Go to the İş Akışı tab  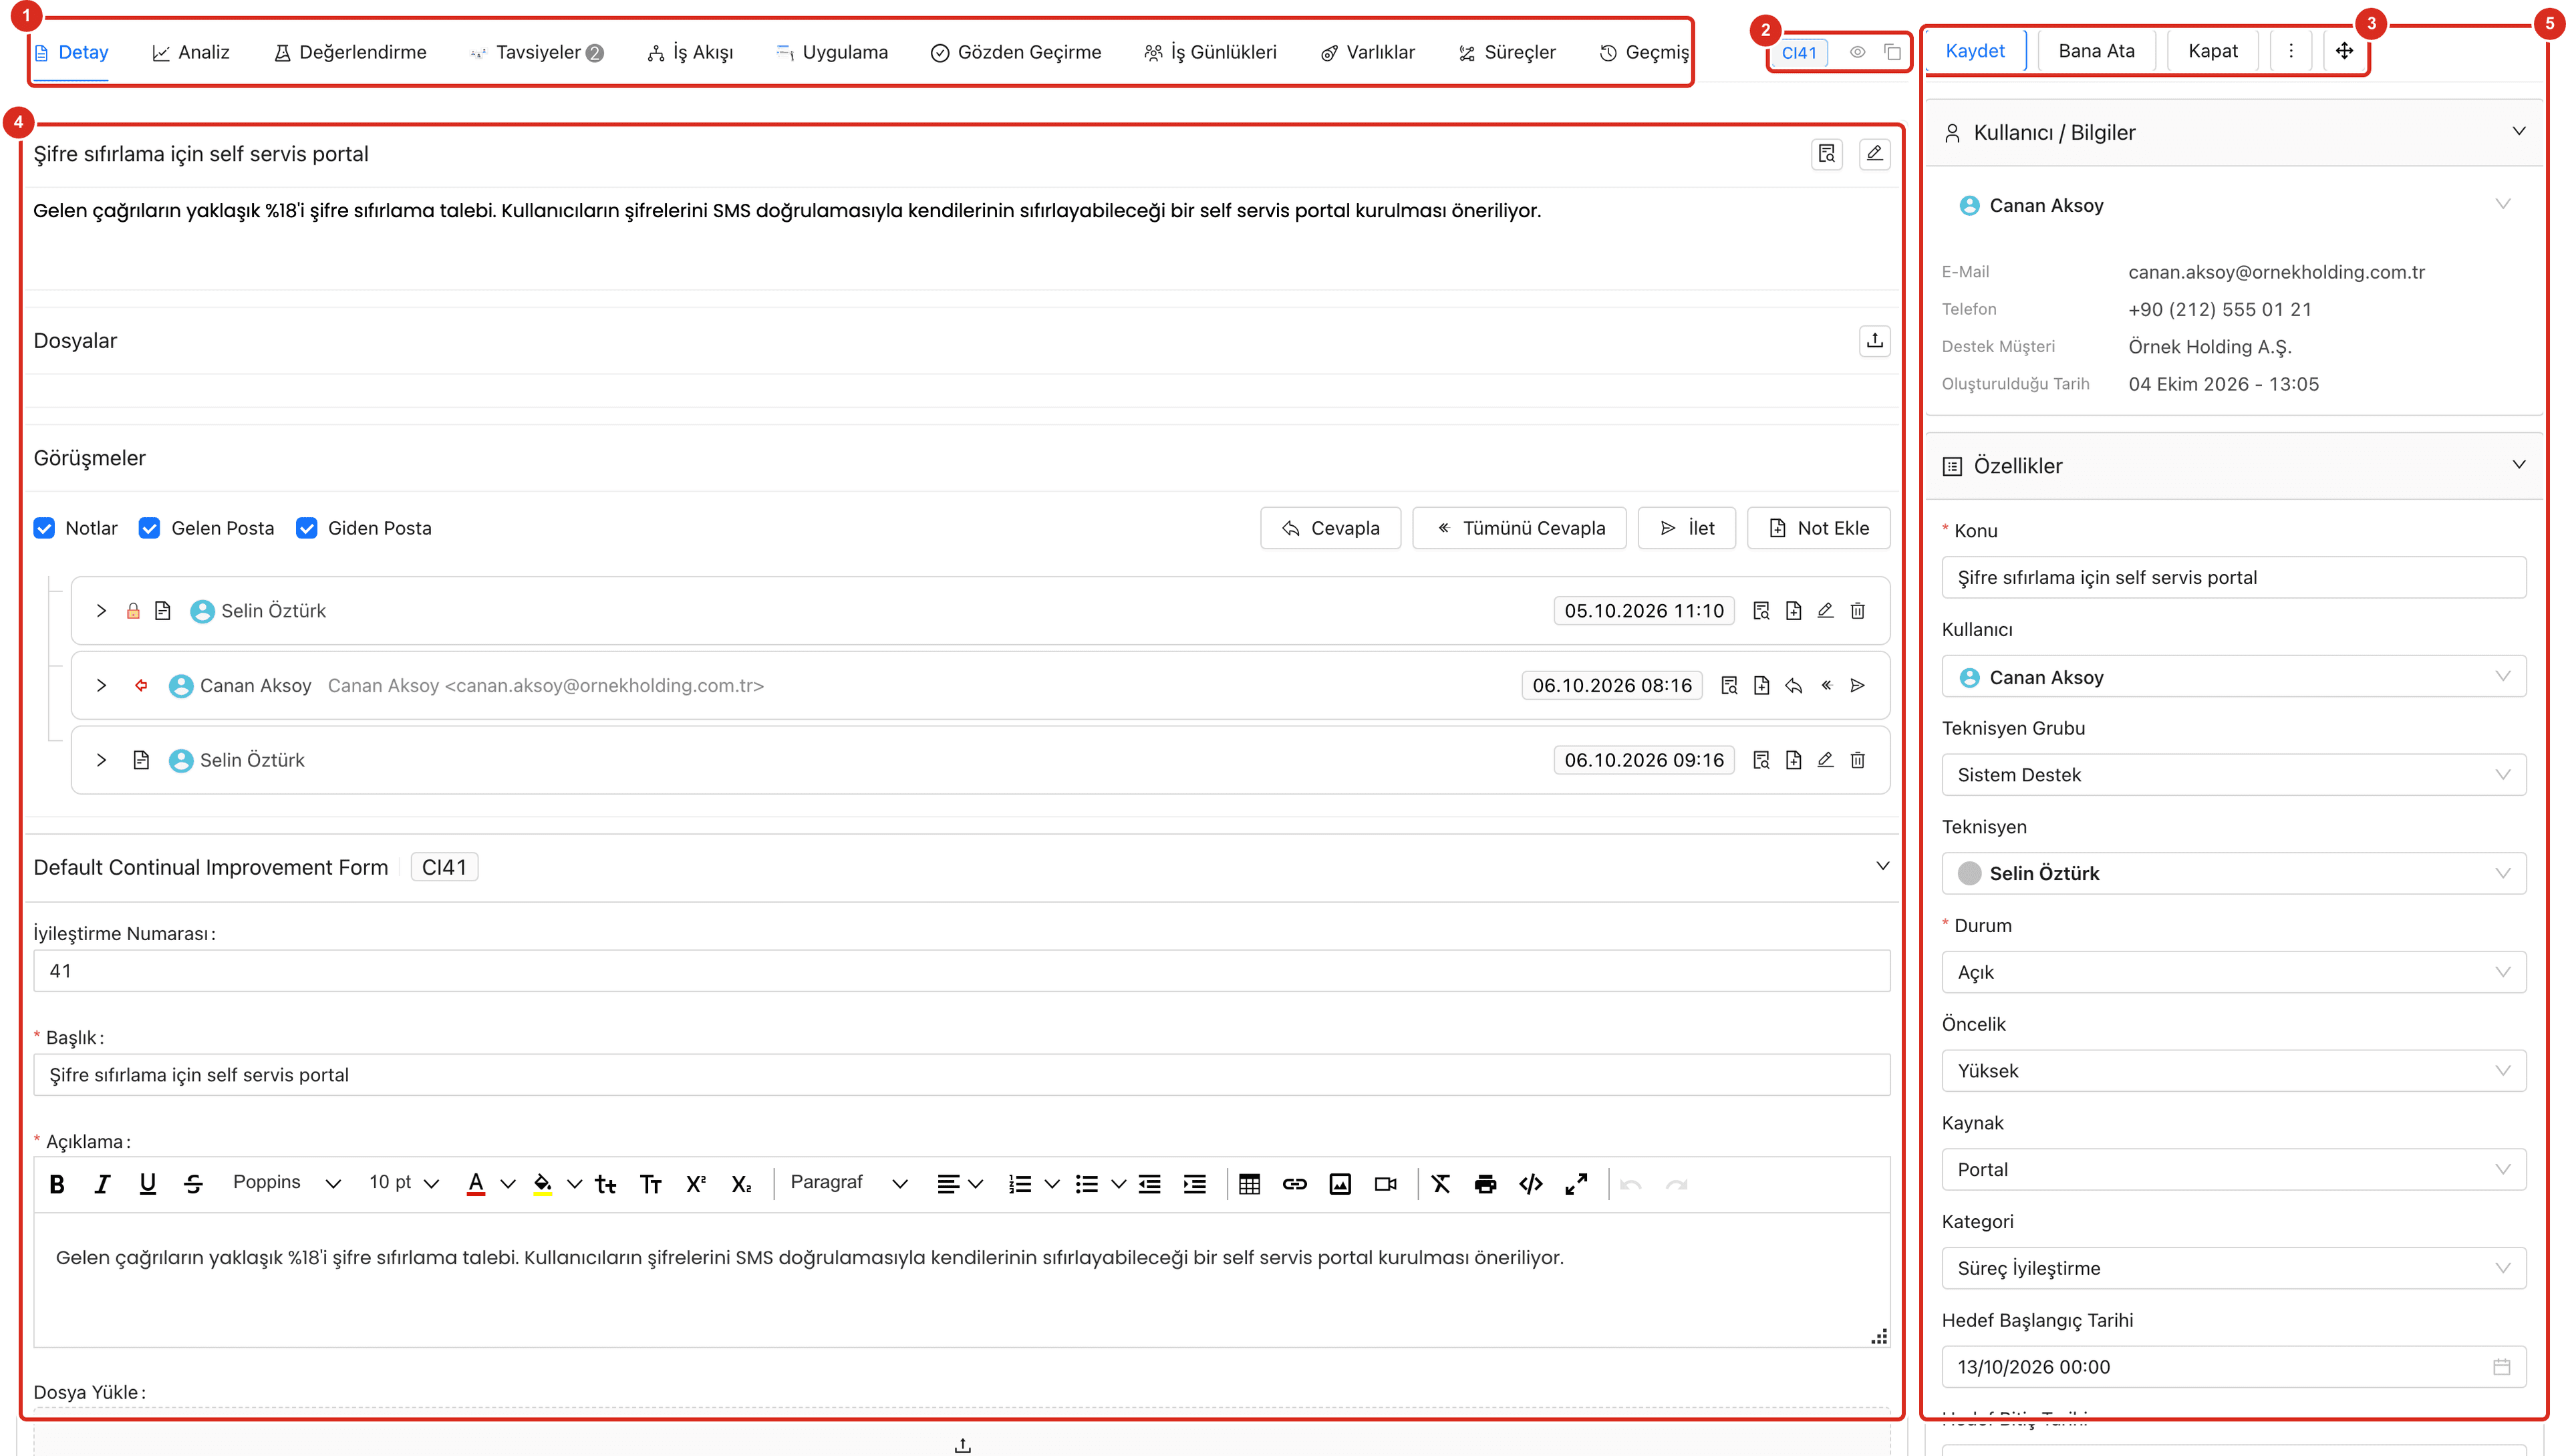690,52
